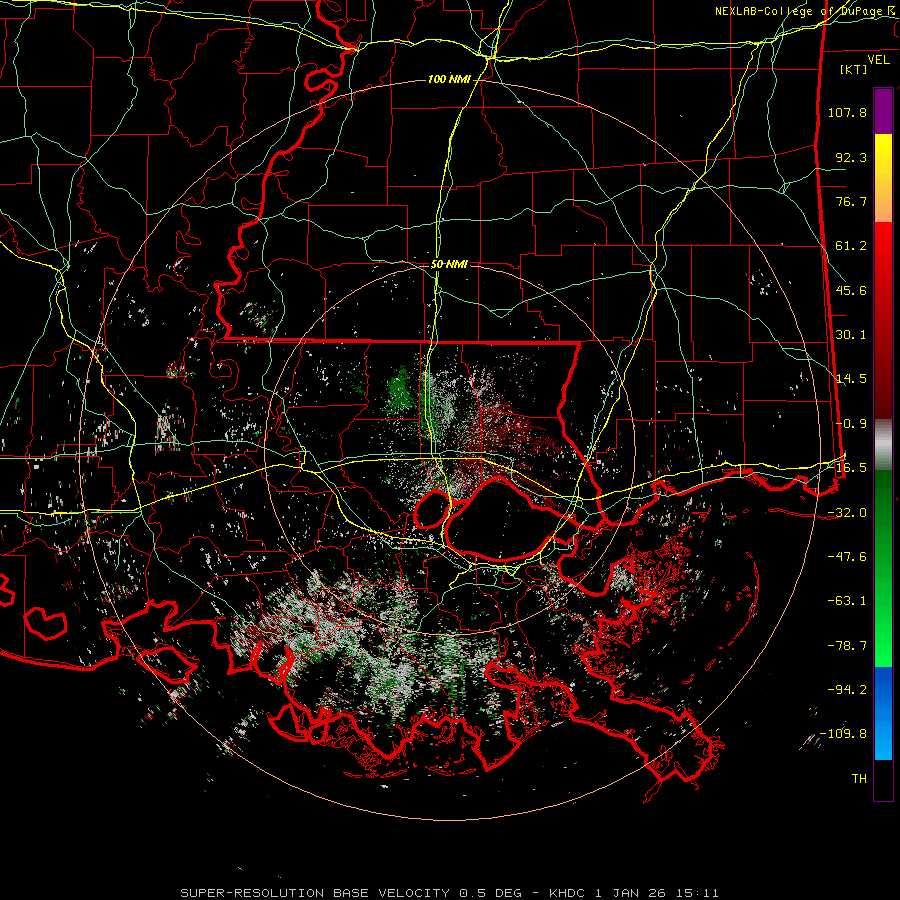
Task: Click the -47.6 velocity legend value
Action: (x=847, y=557)
